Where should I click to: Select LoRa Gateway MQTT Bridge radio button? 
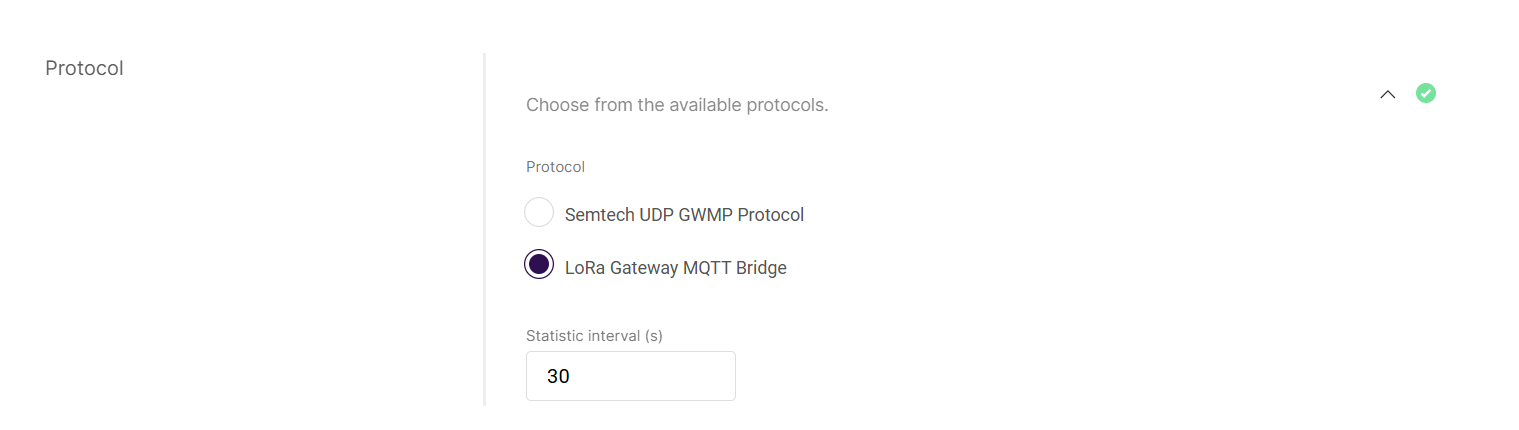pyautogui.click(x=539, y=264)
